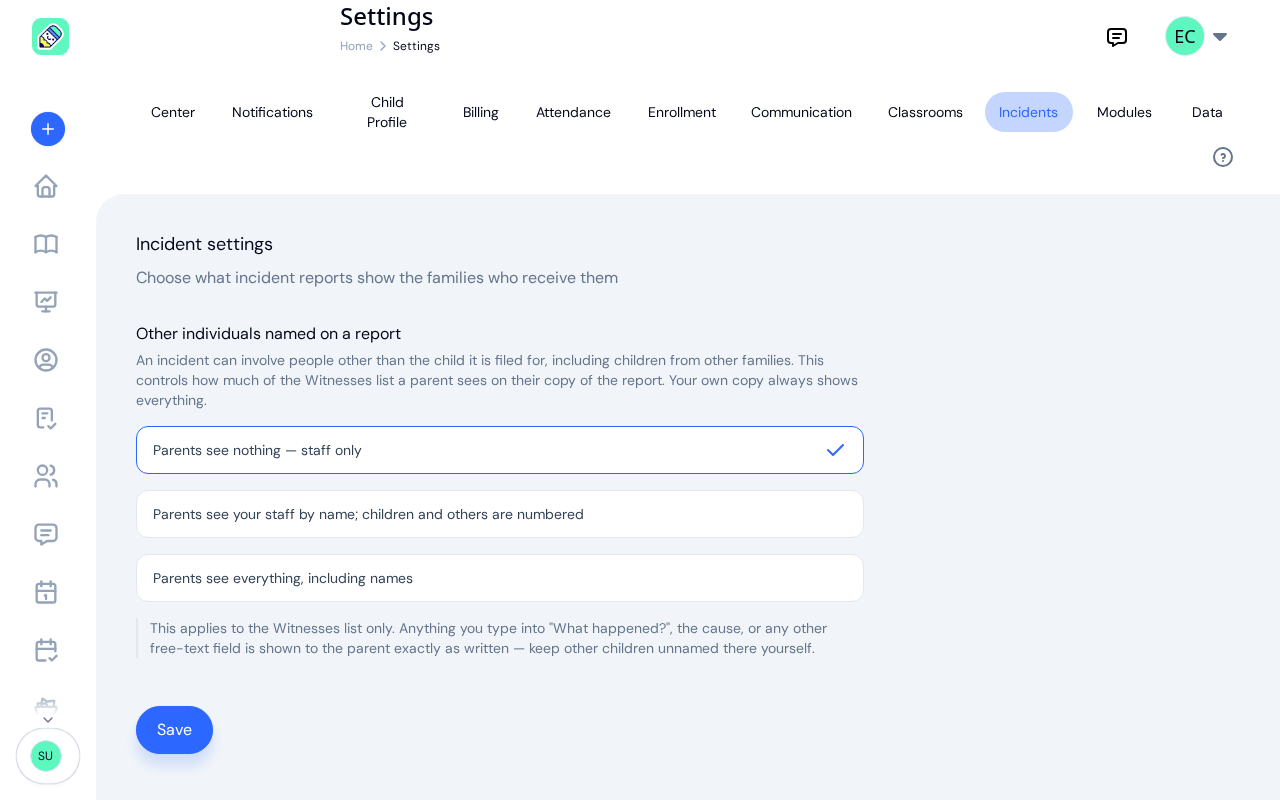1280x800 pixels.
Task: Click the help question mark icon
Action: [x=1223, y=157]
